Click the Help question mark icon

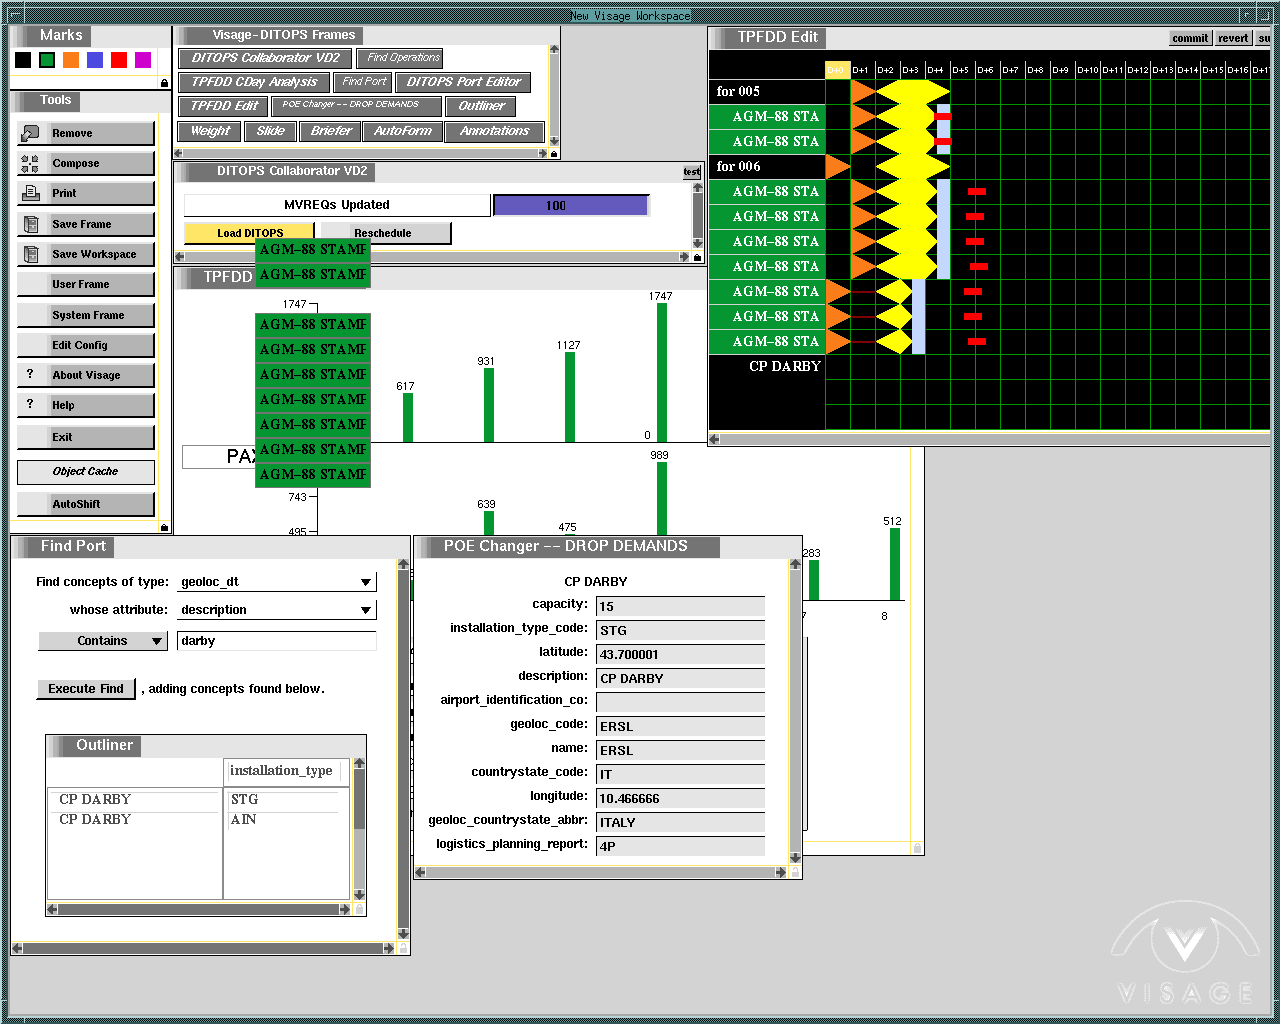[x=30, y=405]
